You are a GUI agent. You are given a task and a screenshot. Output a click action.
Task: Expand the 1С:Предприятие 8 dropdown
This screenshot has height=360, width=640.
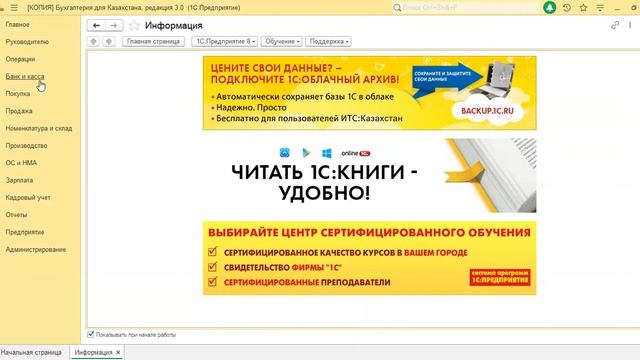pyautogui.click(x=224, y=41)
